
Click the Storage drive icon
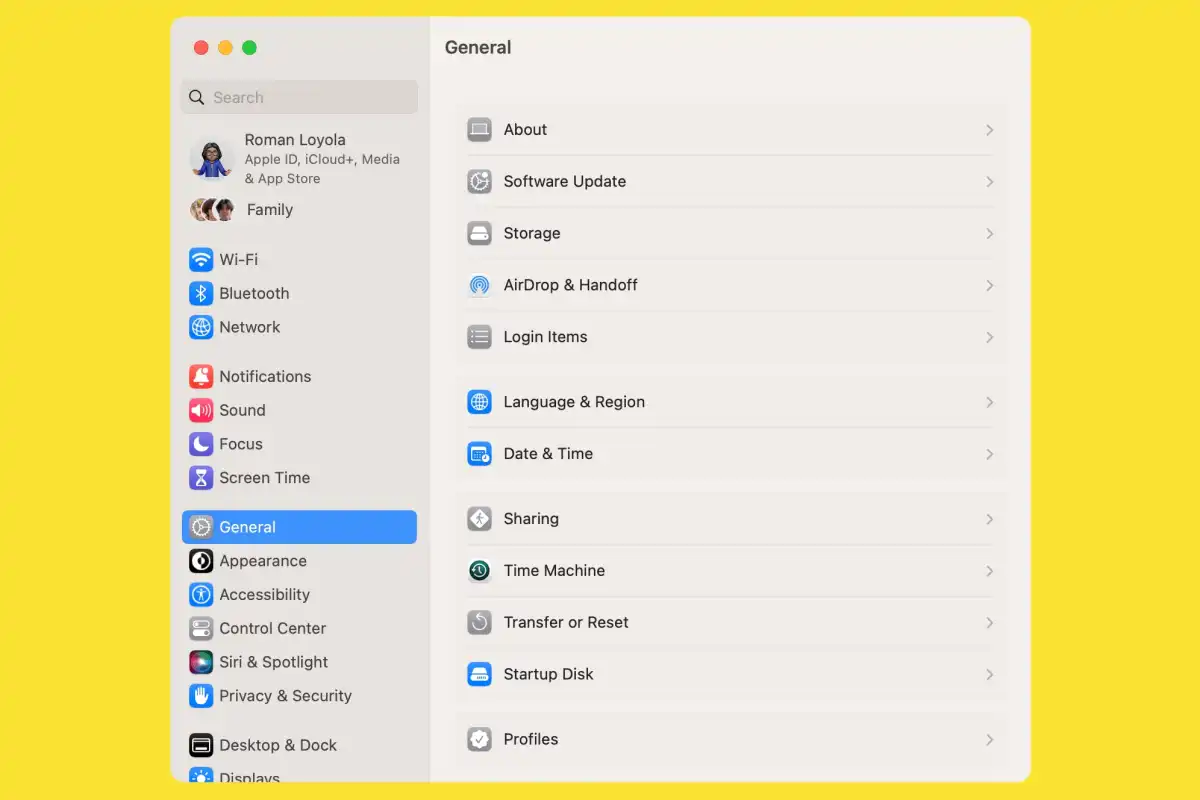[x=480, y=233]
